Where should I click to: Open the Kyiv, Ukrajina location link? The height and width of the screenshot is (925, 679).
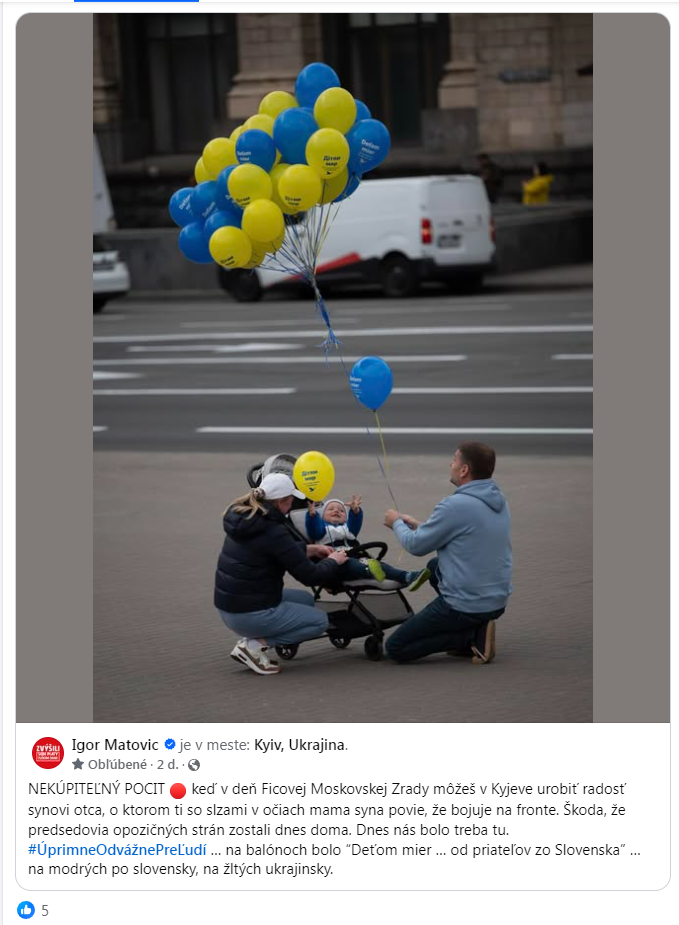299,745
